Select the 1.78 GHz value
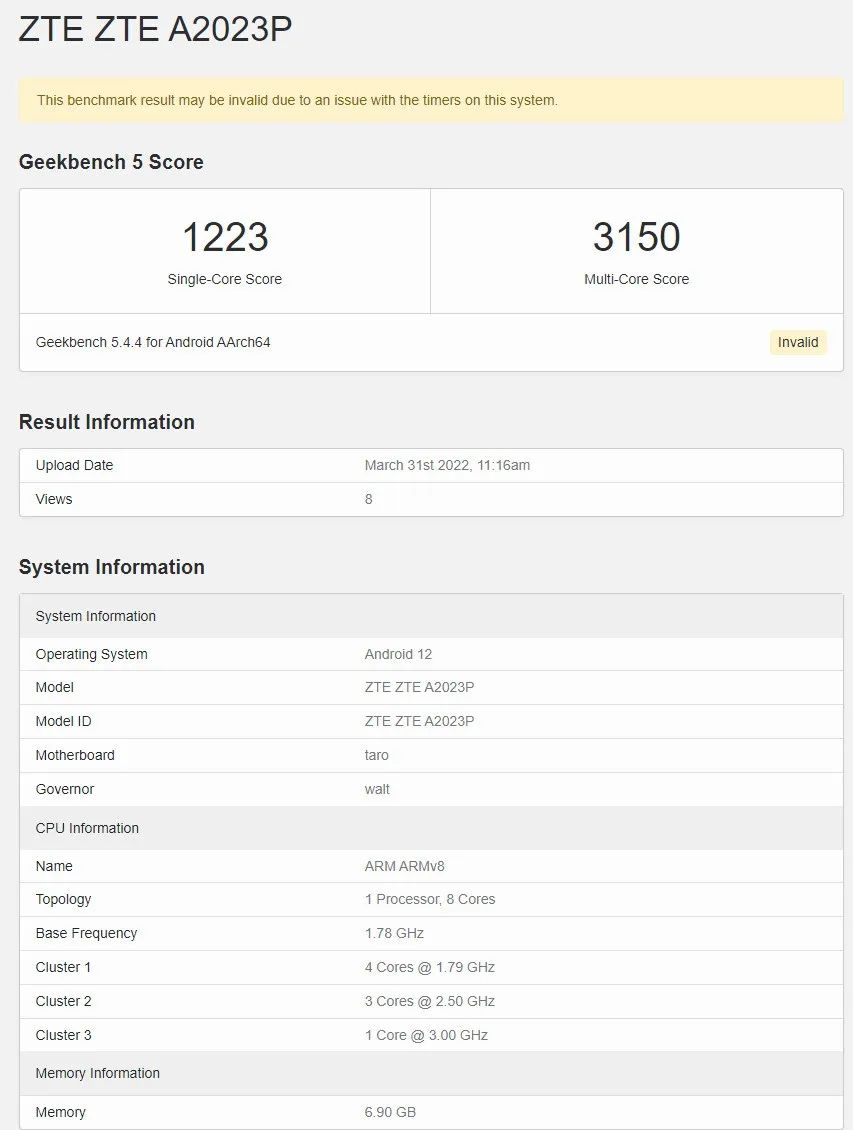The width and height of the screenshot is (853, 1130). [x=394, y=933]
